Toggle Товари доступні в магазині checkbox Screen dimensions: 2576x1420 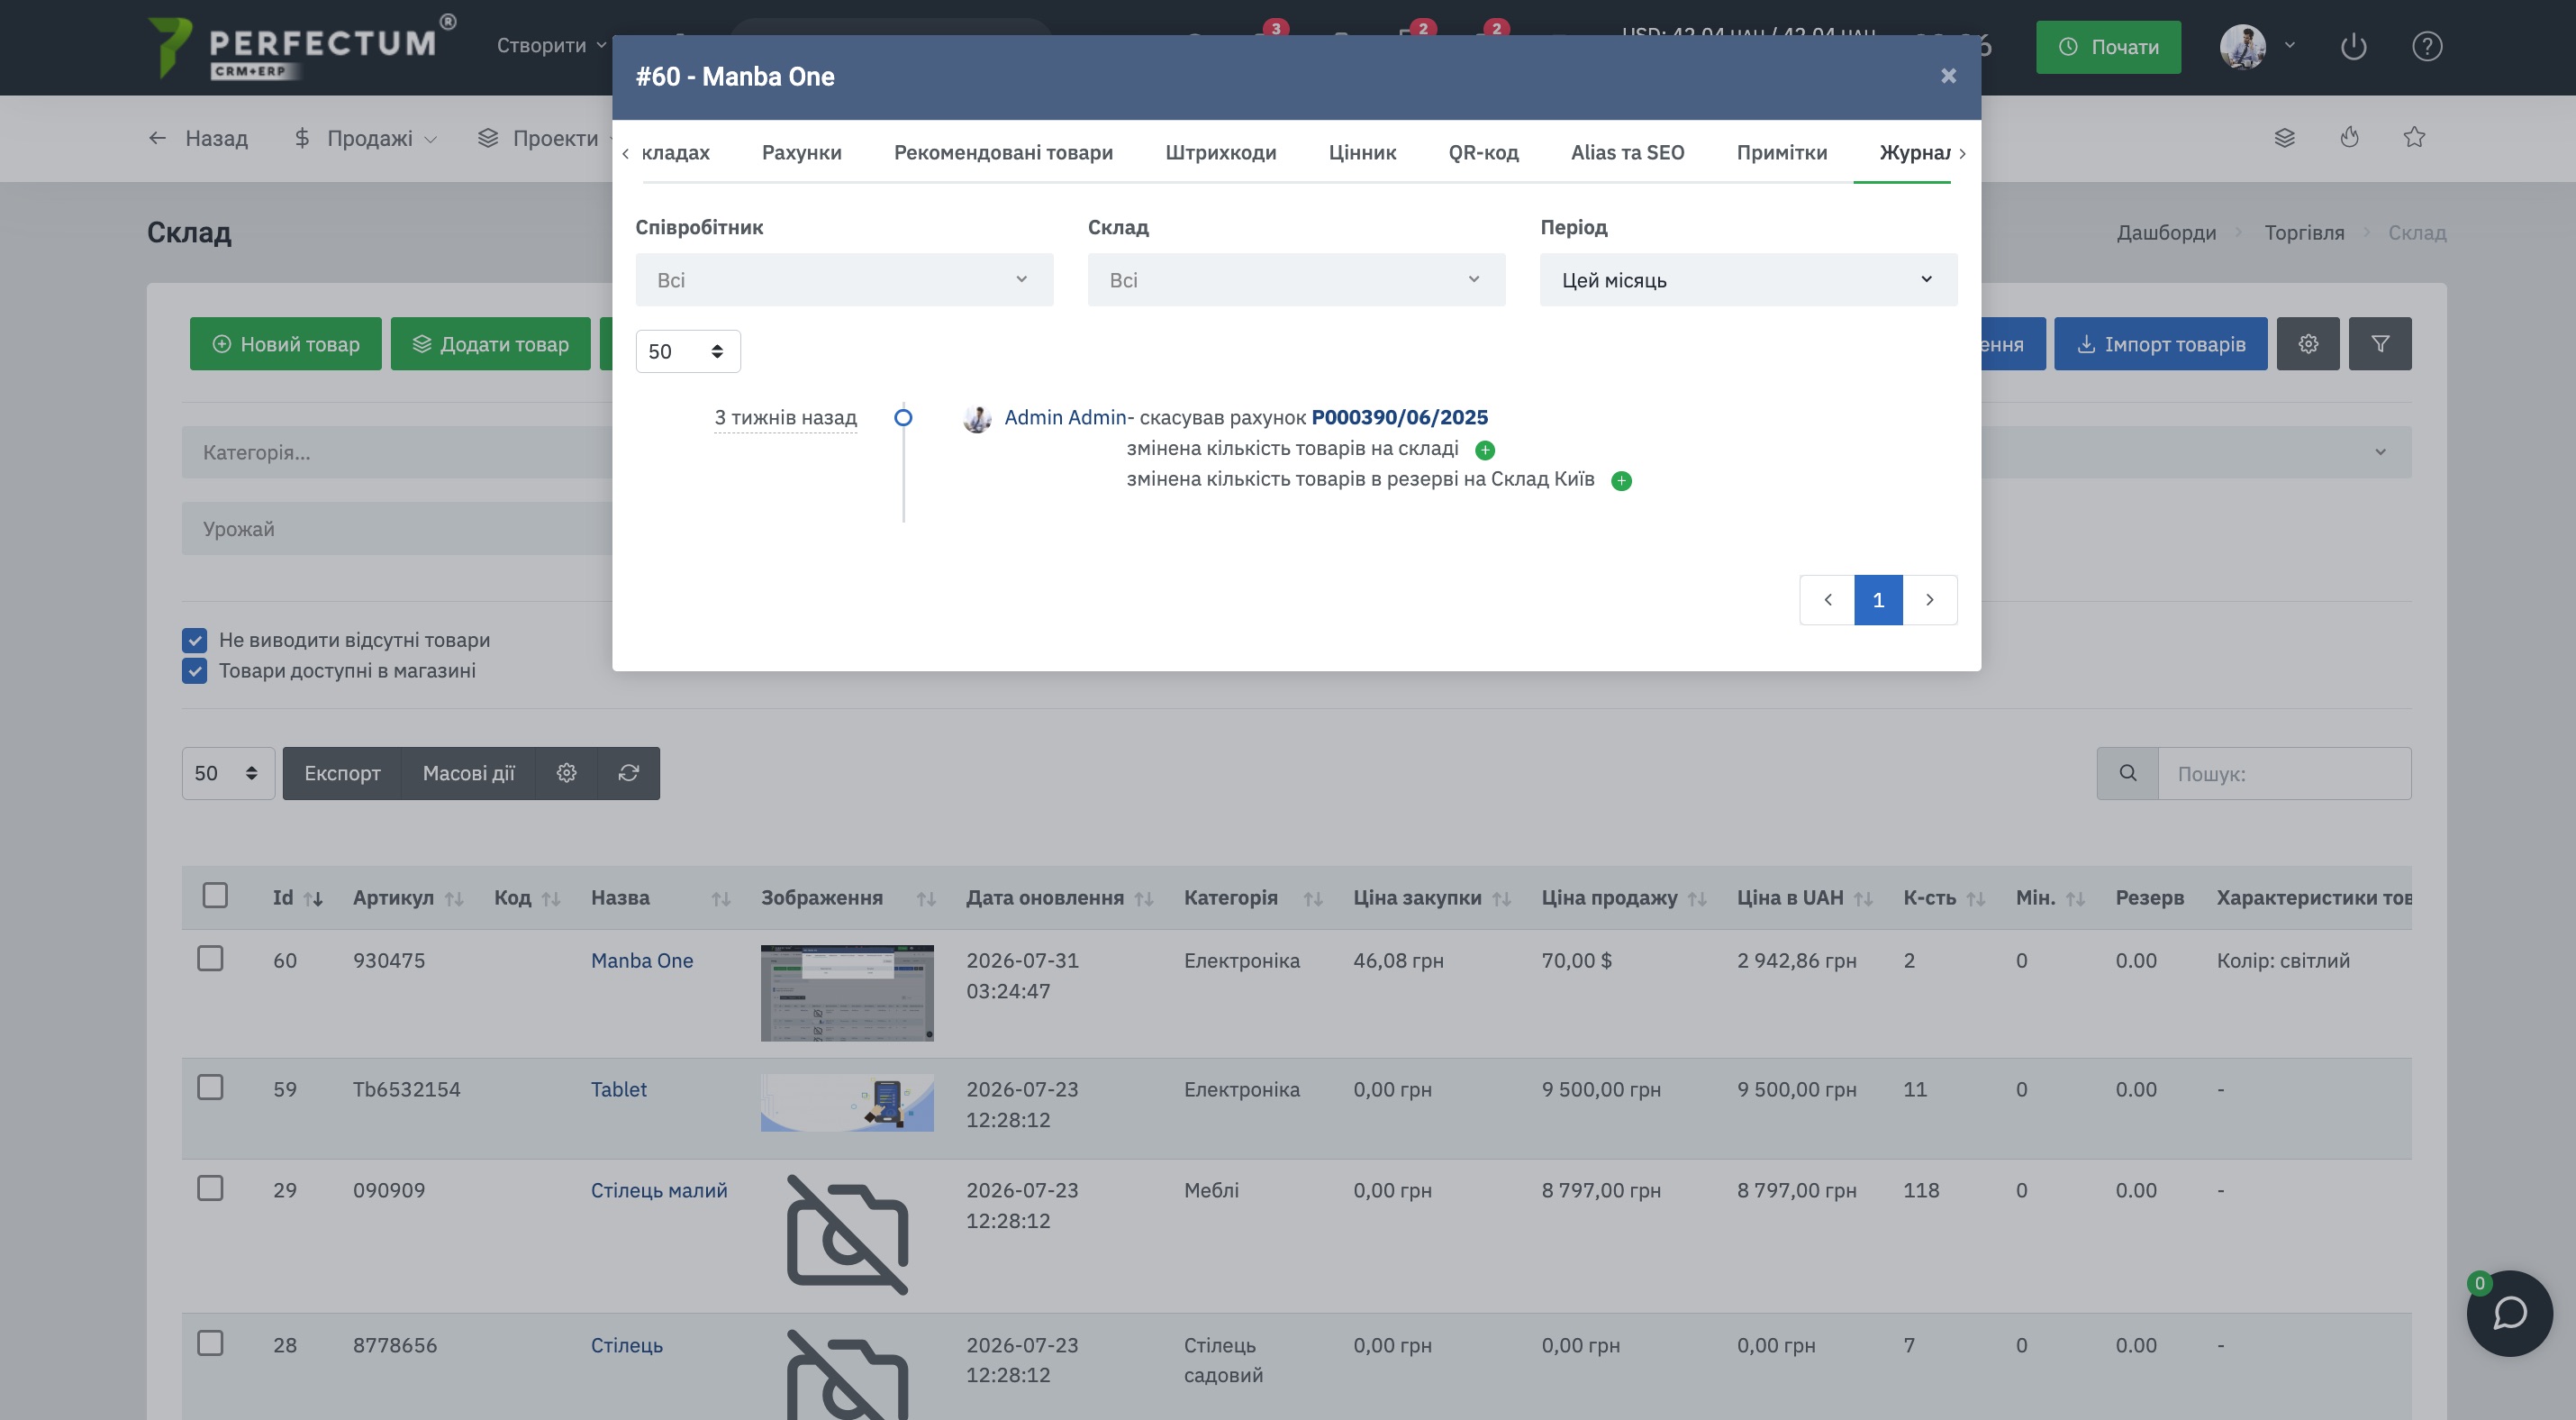point(195,671)
